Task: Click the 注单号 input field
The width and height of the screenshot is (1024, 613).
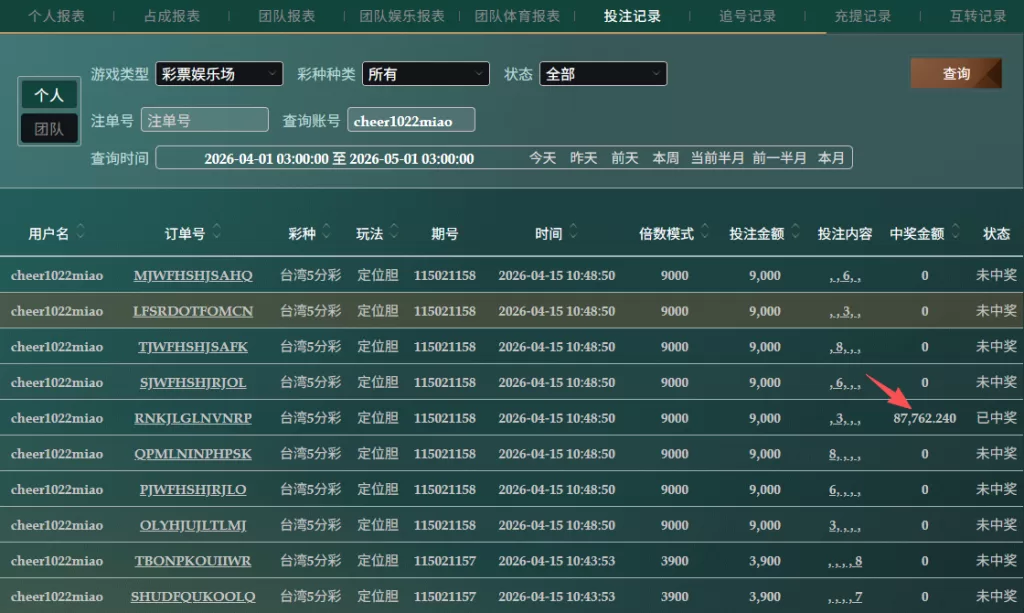Action: pyautogui.click(x=205, y=120)
